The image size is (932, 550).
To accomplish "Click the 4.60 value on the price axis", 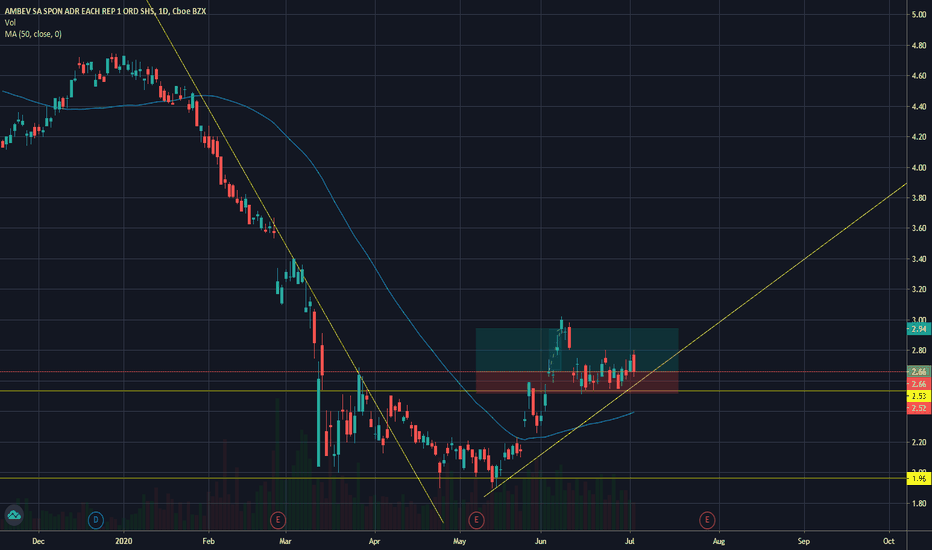I will click(918, 76).
